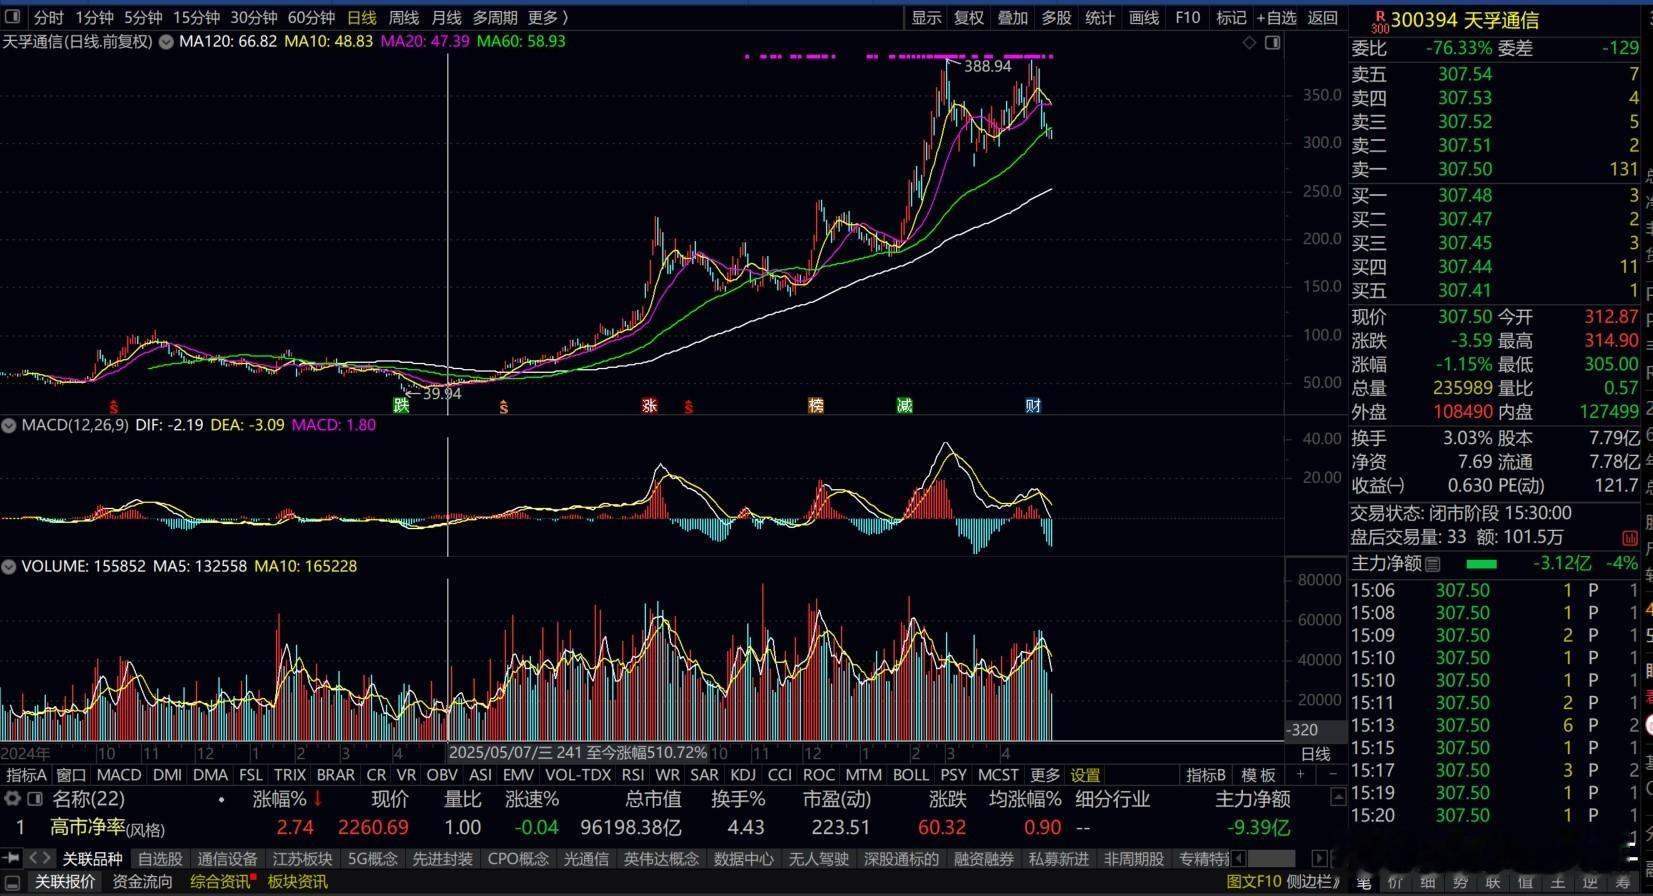
Task: Add stock via +自选
Action: (1276, 17)
